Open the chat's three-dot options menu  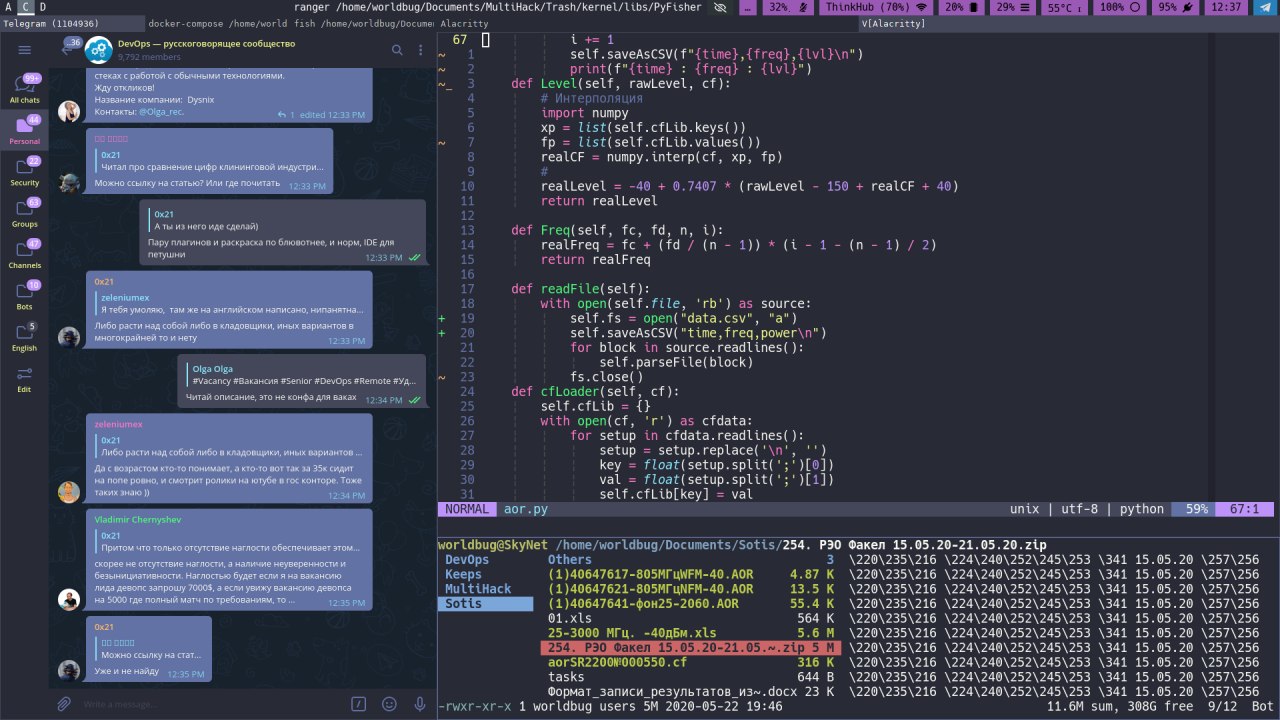[x=421, y=50]
